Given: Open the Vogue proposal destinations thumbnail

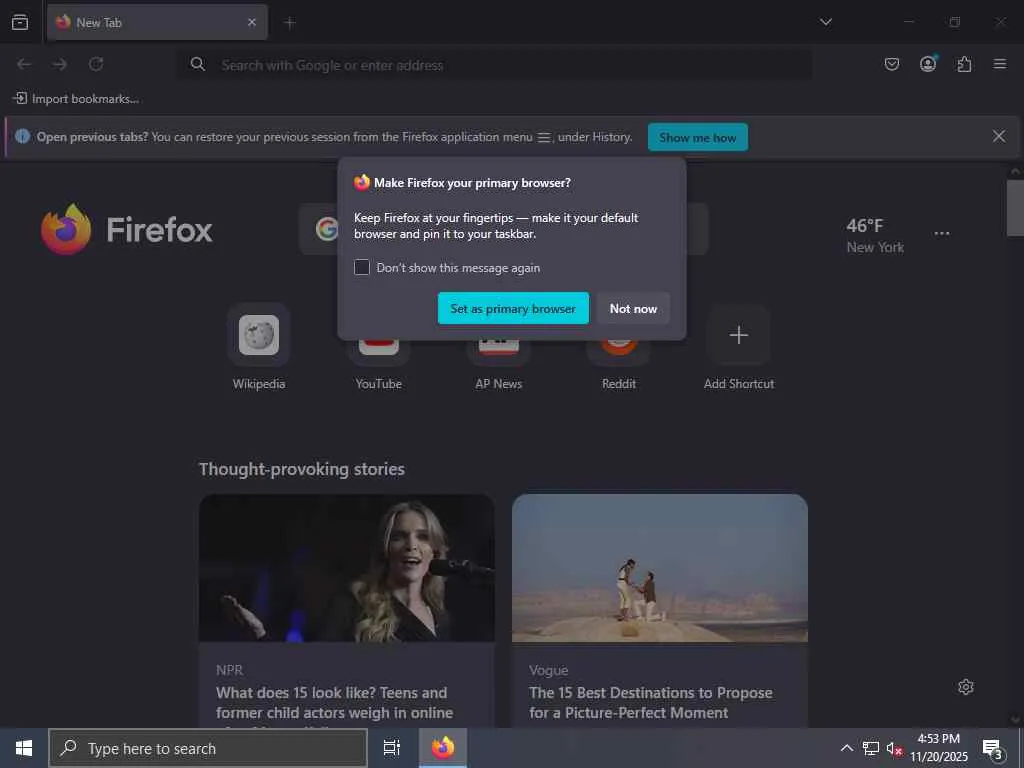Looking at the screenshot, I should click(x=660, y=568).
